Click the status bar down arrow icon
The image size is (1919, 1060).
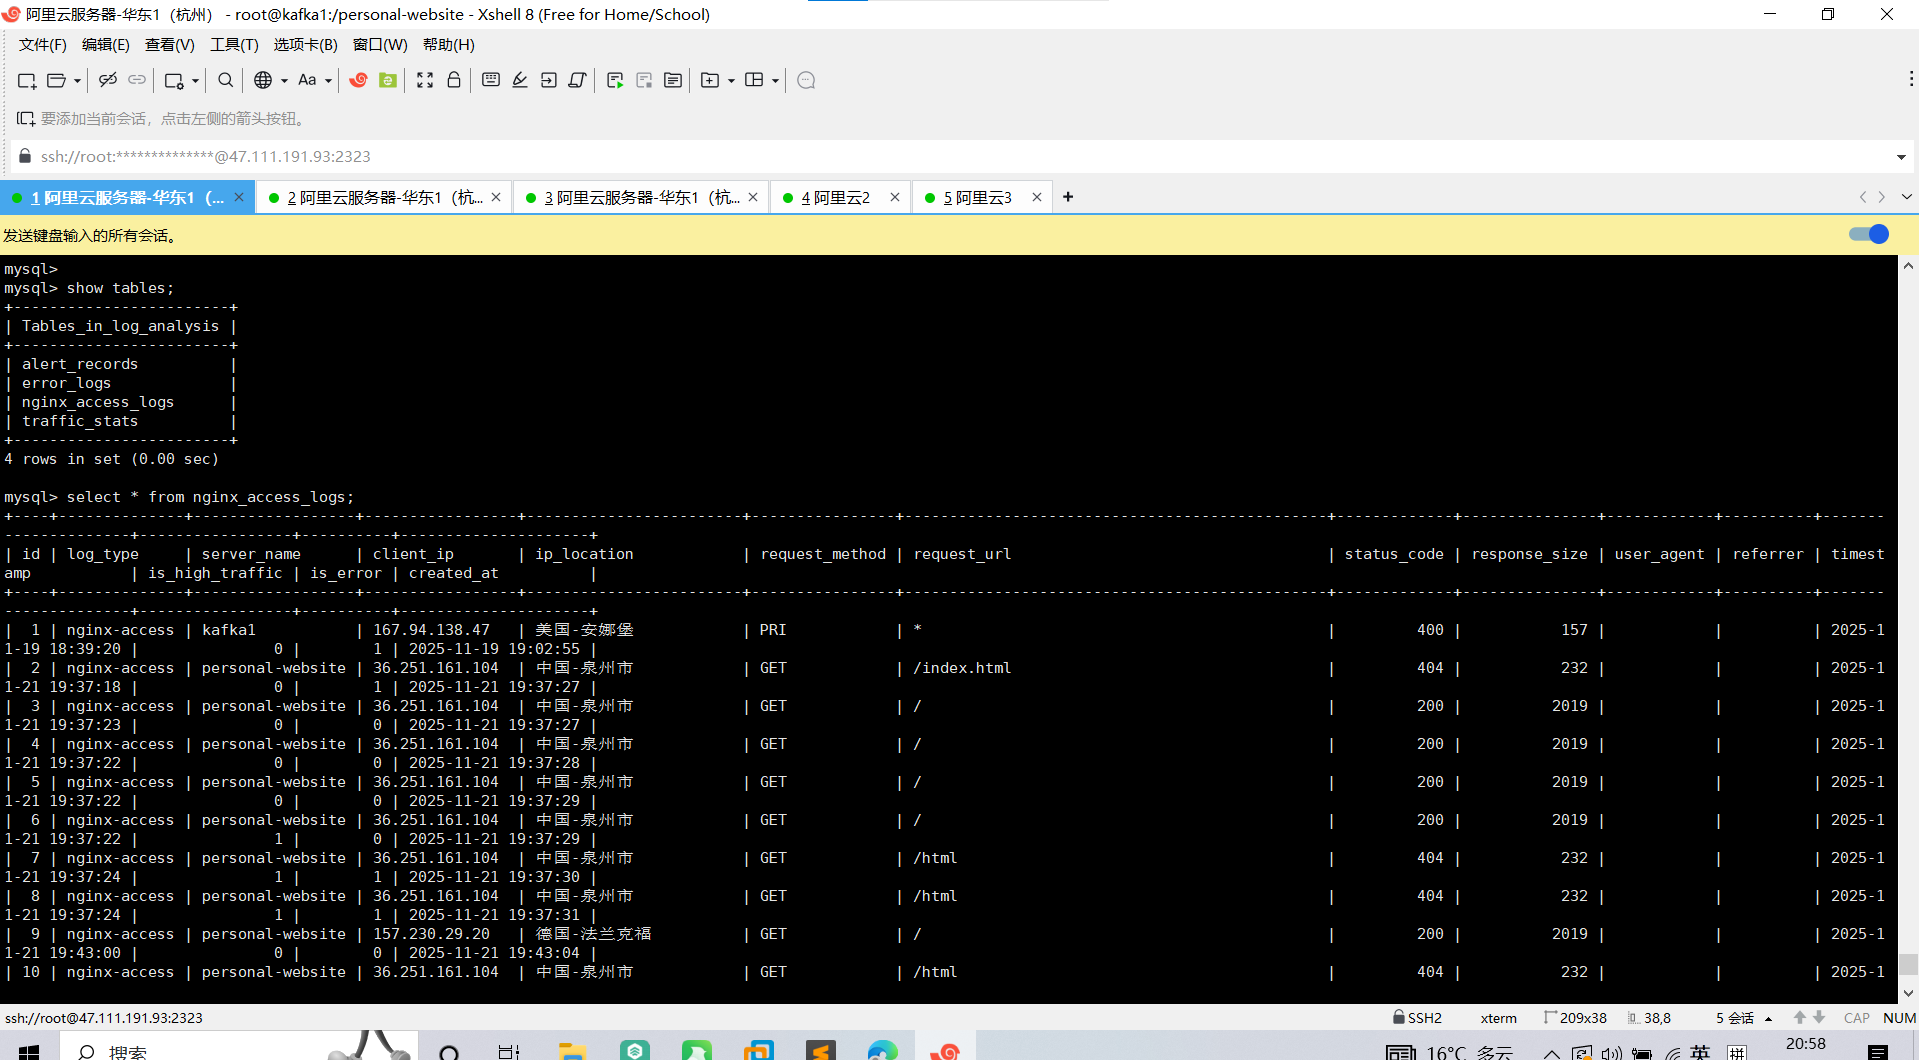click(1819, 1017)
